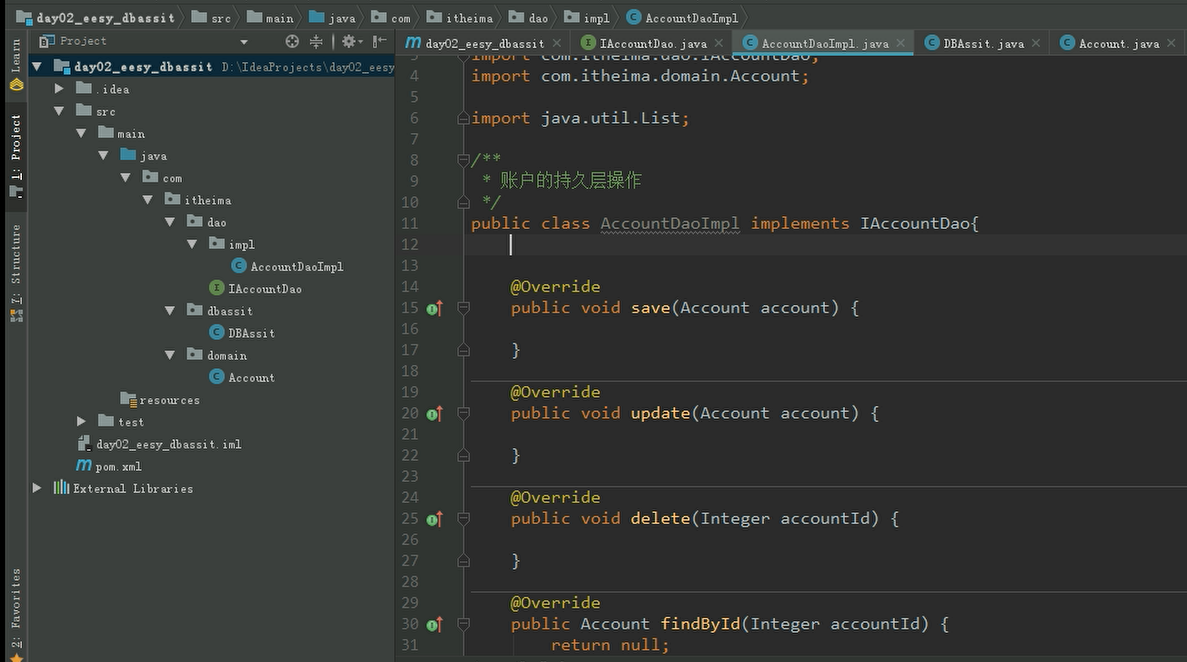Click java breadcrumb in navigation bar

[x=332, y=17]
